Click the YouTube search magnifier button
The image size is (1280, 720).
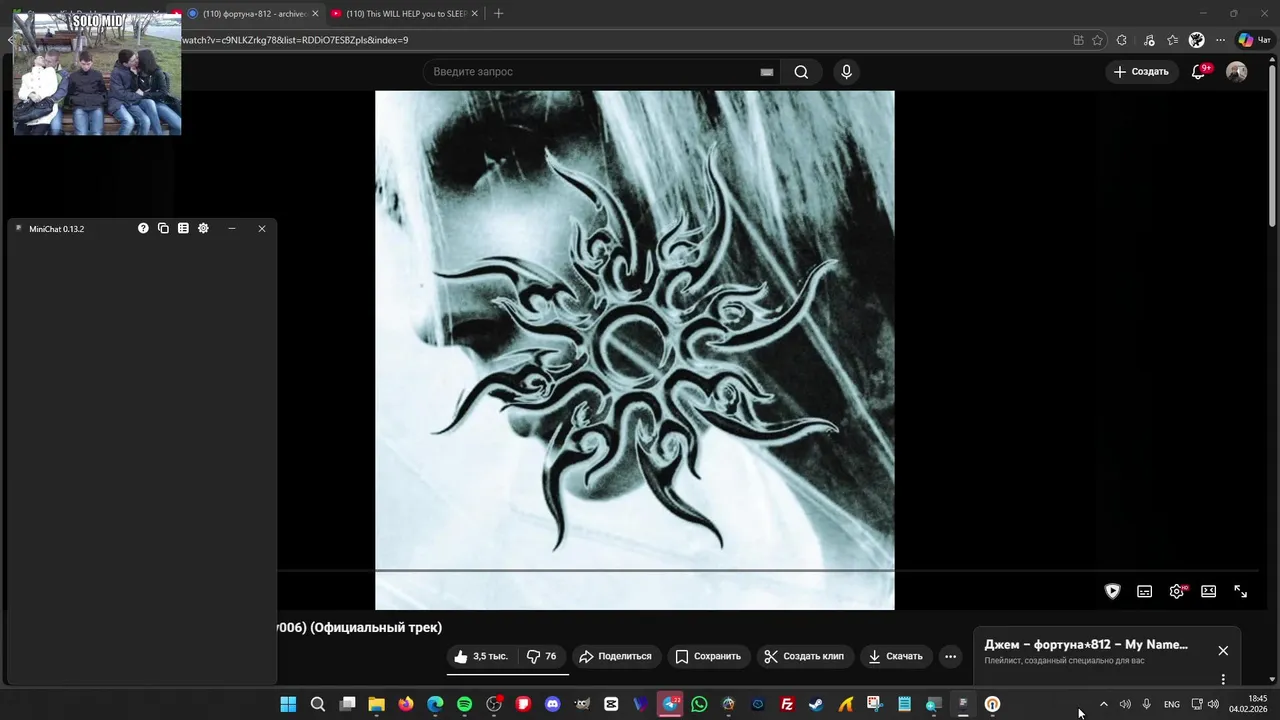[801, 72]
